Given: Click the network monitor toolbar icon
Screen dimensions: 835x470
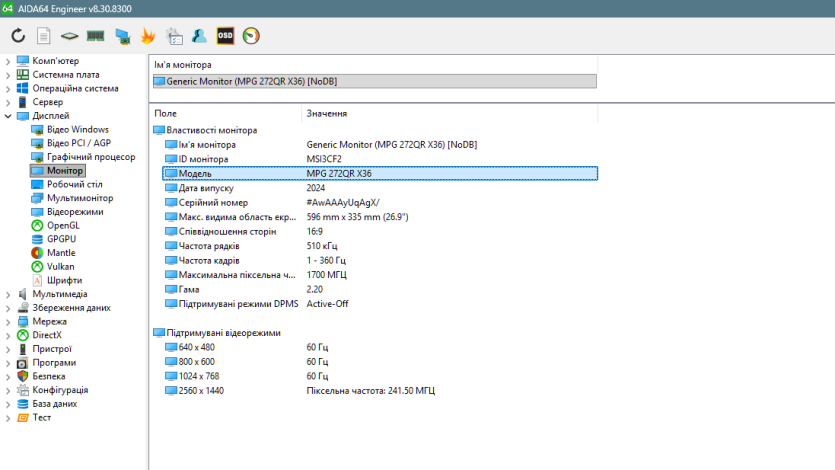Looking at the screenshot, I should (x=122, y=36).
